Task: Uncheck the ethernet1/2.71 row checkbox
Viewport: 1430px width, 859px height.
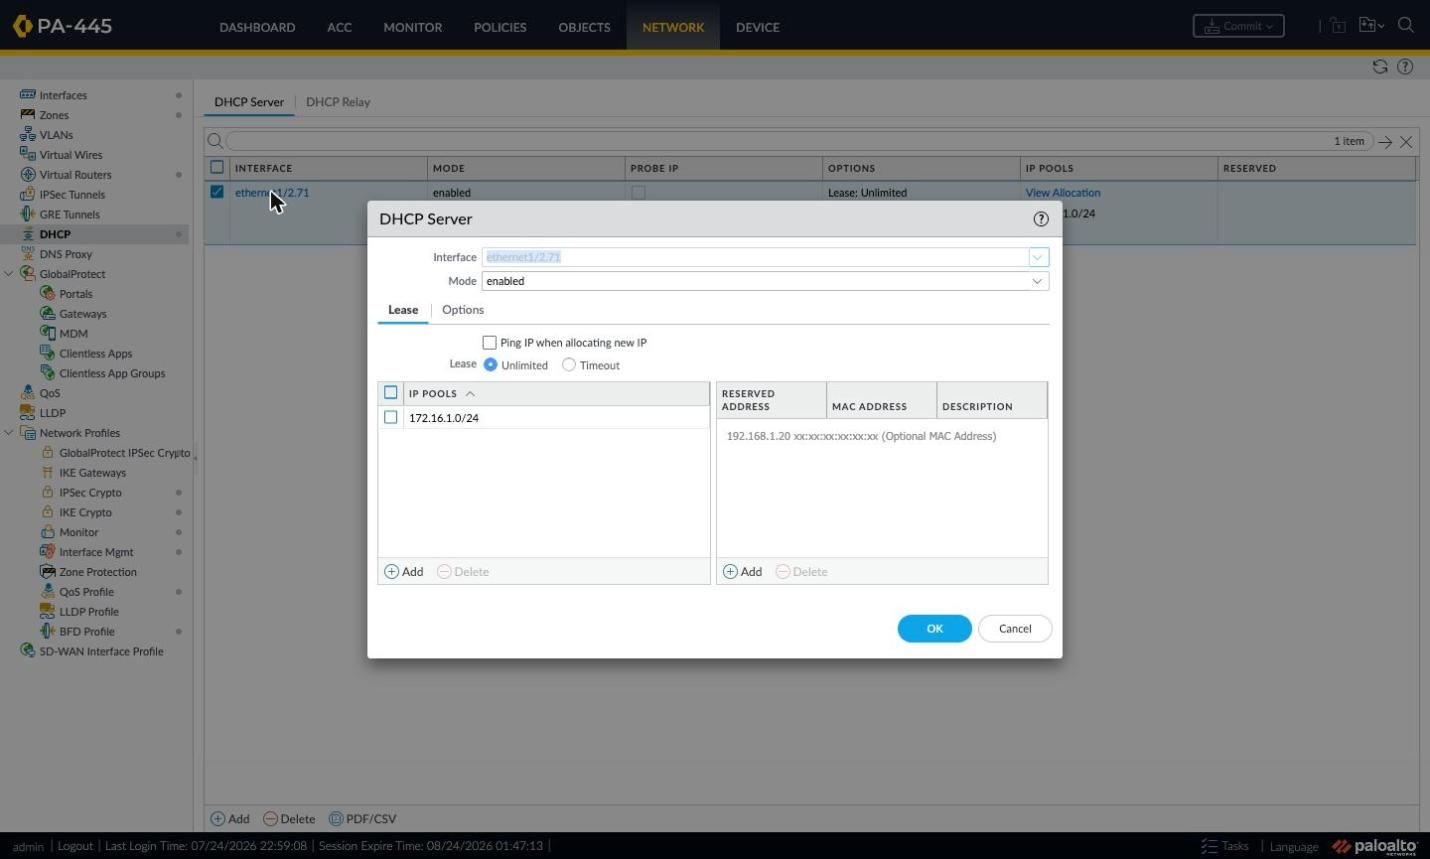Action: pyautogui.click(x=217, y=192)
